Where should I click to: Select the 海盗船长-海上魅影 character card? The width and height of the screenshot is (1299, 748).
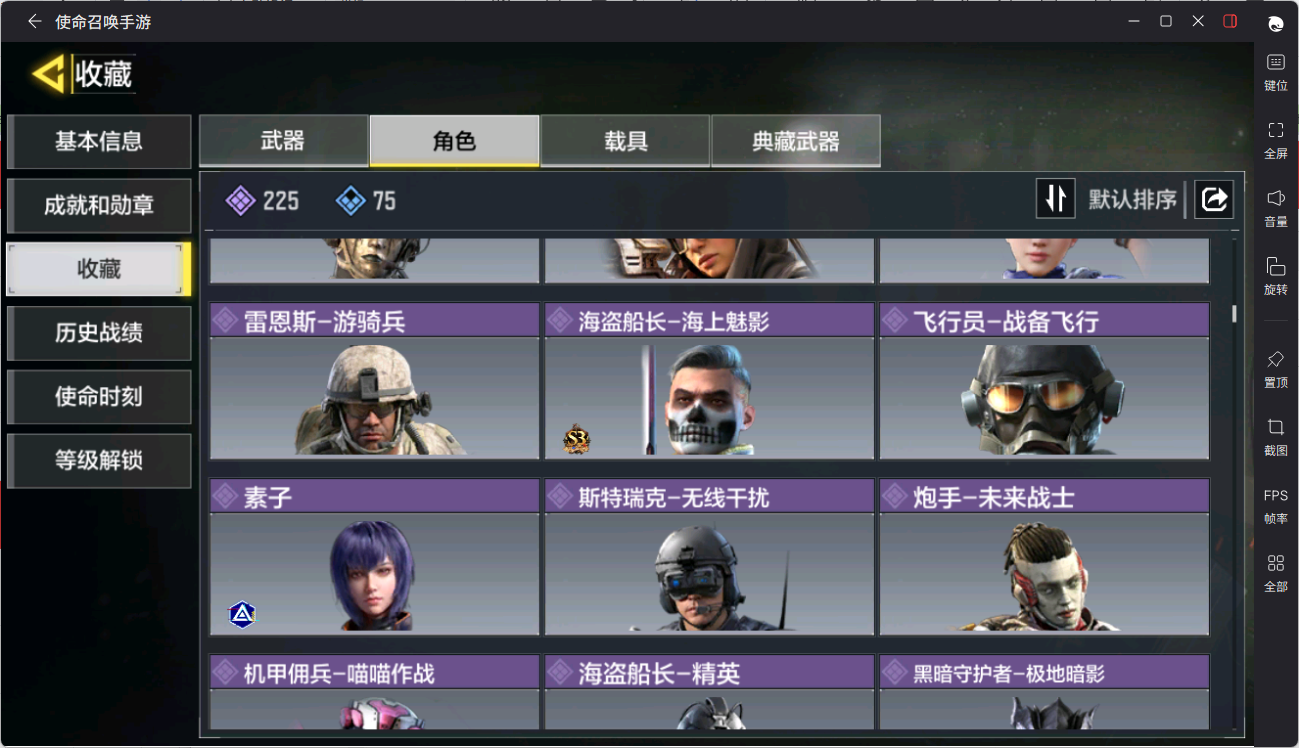[x=709, y=381]
